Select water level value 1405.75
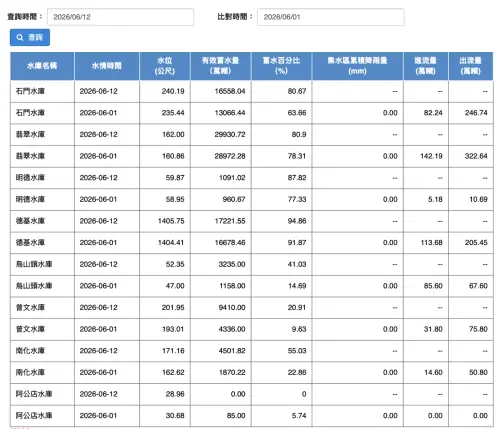 pyautogui.click(x=171, y=221)
